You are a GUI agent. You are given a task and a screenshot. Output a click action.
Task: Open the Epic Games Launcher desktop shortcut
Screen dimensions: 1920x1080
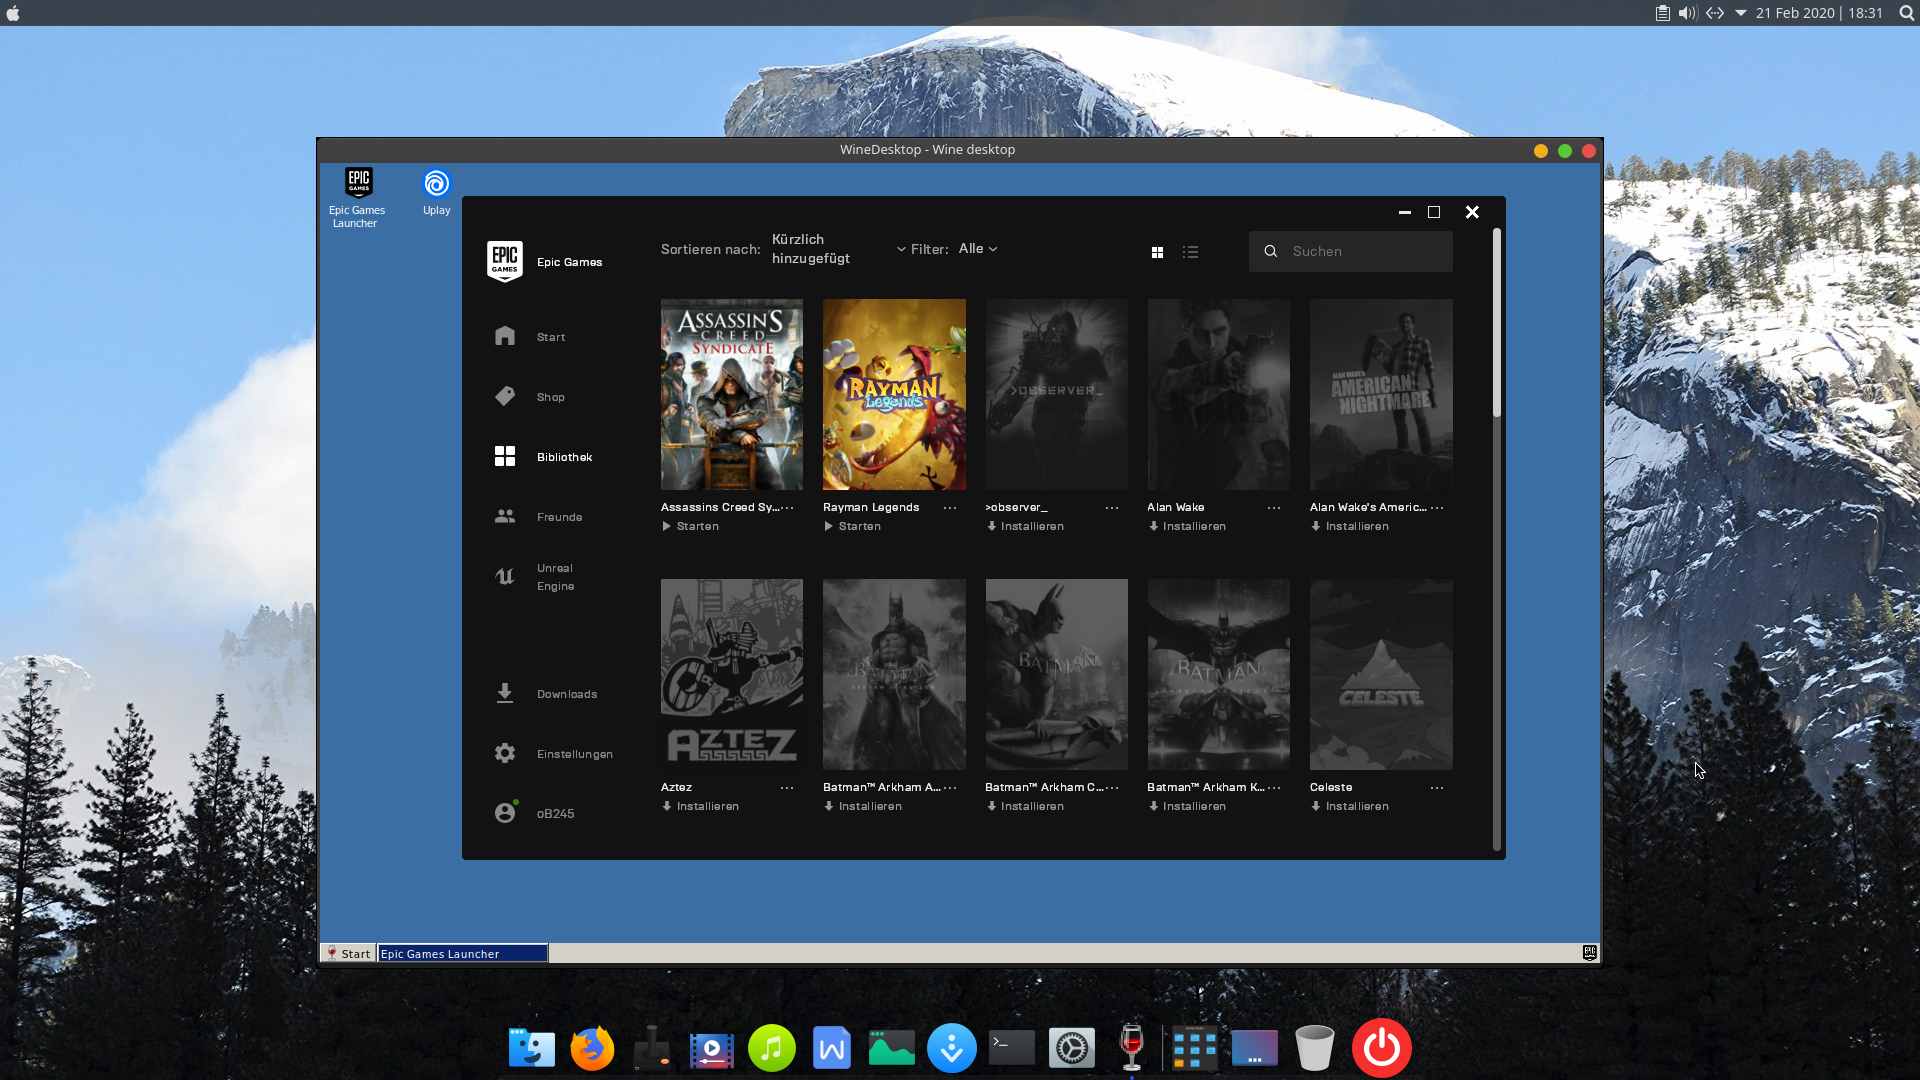click(x=358, y=197)
